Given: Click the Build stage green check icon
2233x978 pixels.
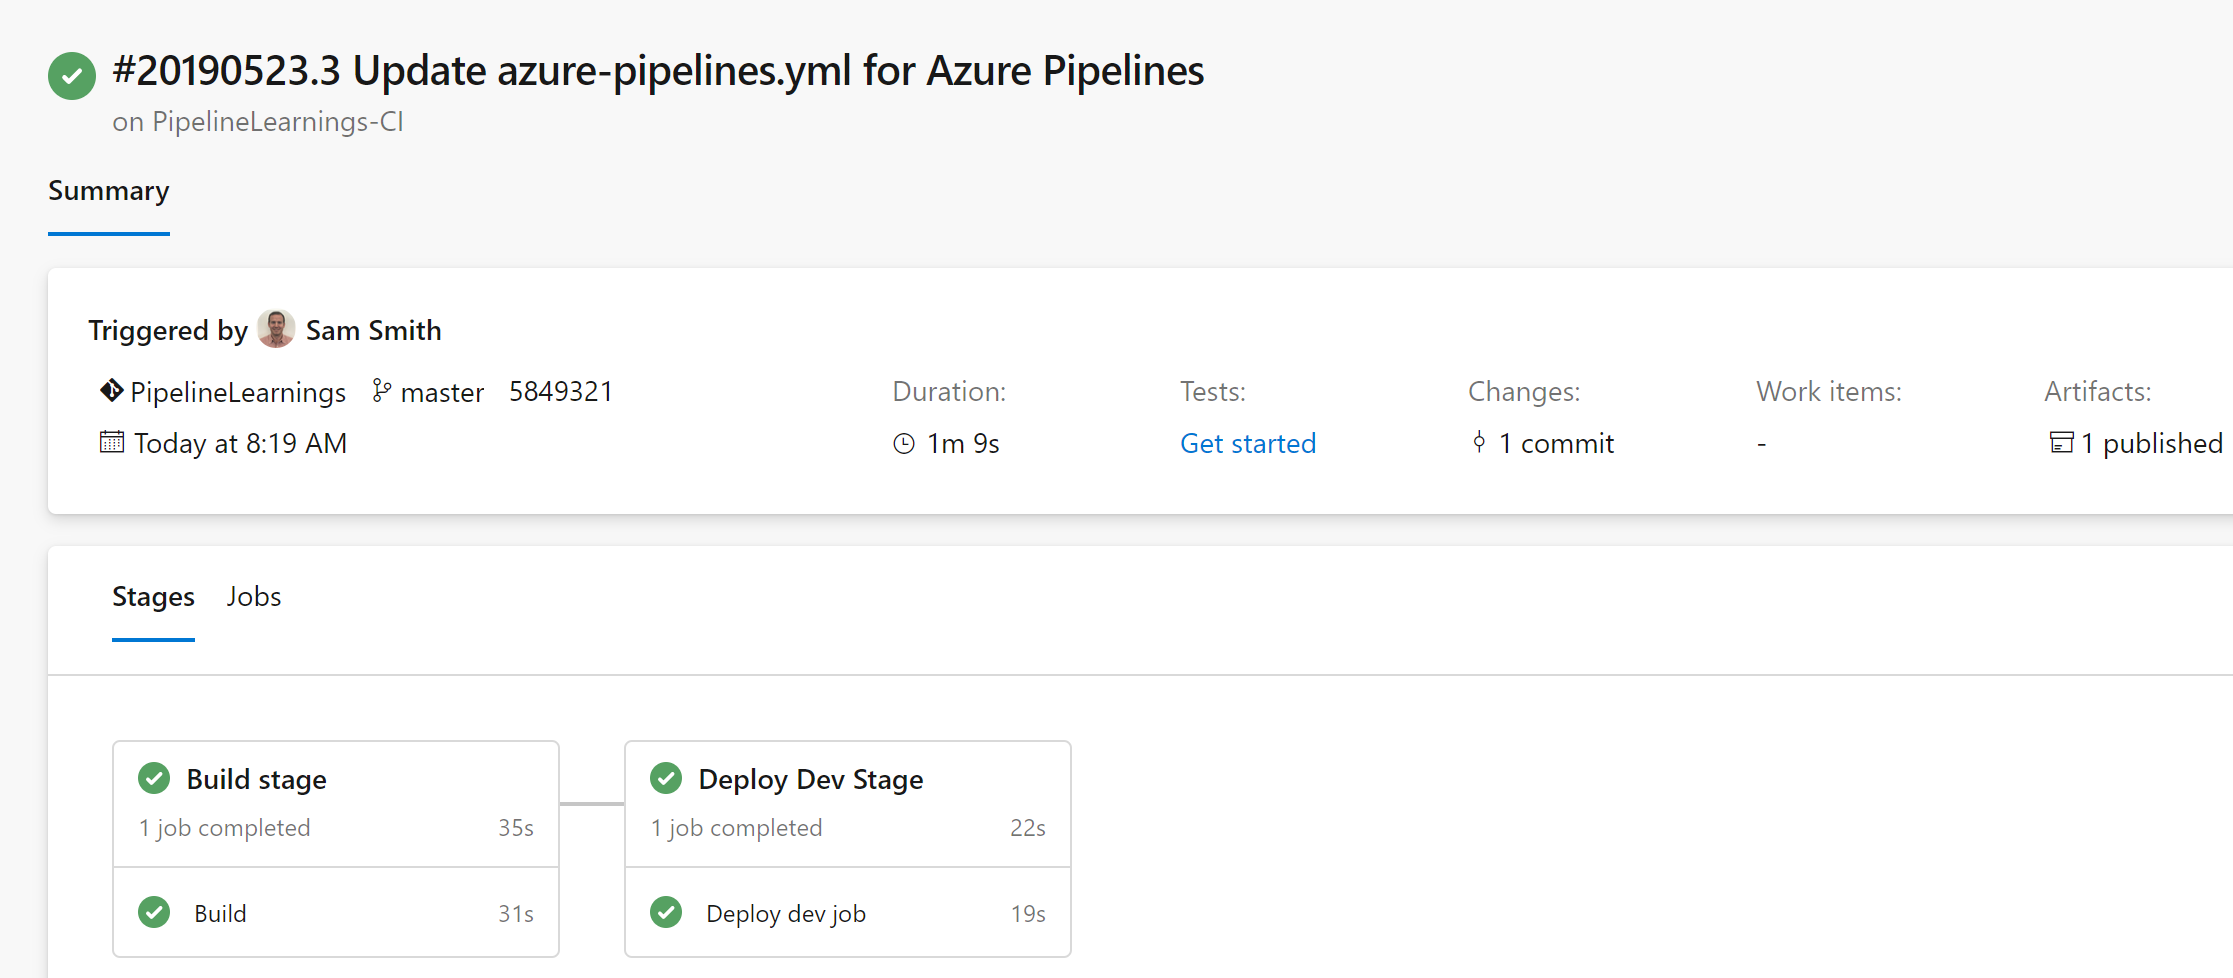Looking at the screenshot, I should 154,778.
